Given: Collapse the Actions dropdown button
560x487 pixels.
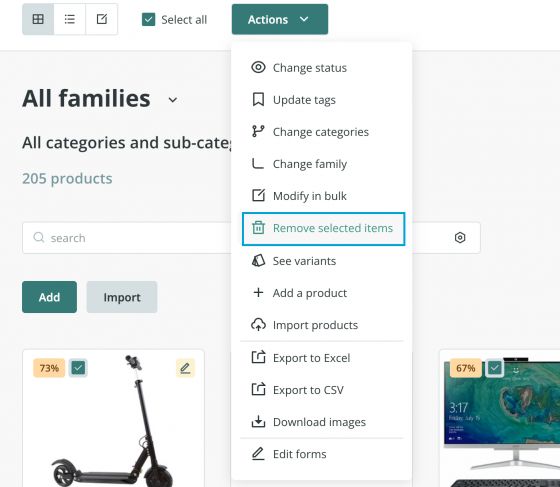Looking at the screenshot, I should click(x=280, y=19).
